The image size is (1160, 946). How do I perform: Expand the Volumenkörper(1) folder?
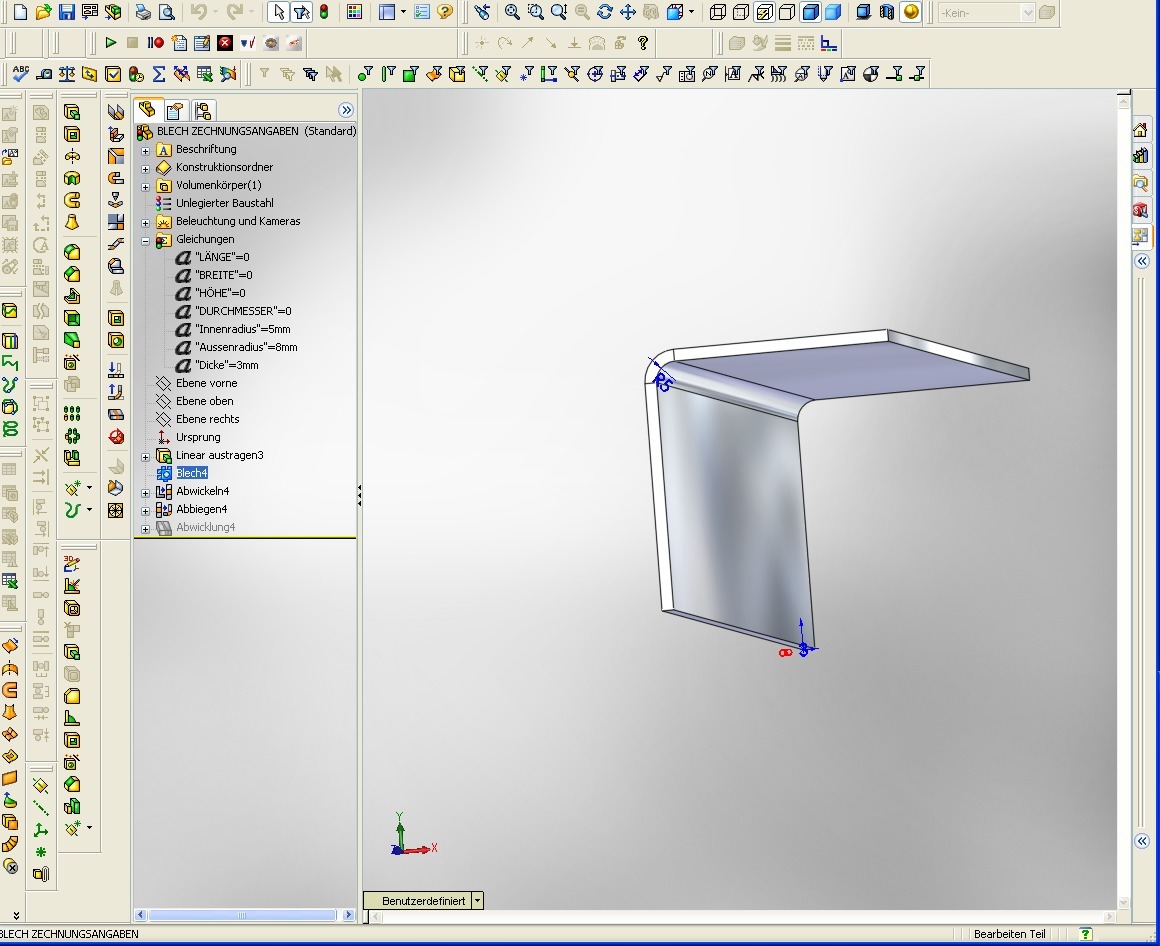tap(146, 186)
